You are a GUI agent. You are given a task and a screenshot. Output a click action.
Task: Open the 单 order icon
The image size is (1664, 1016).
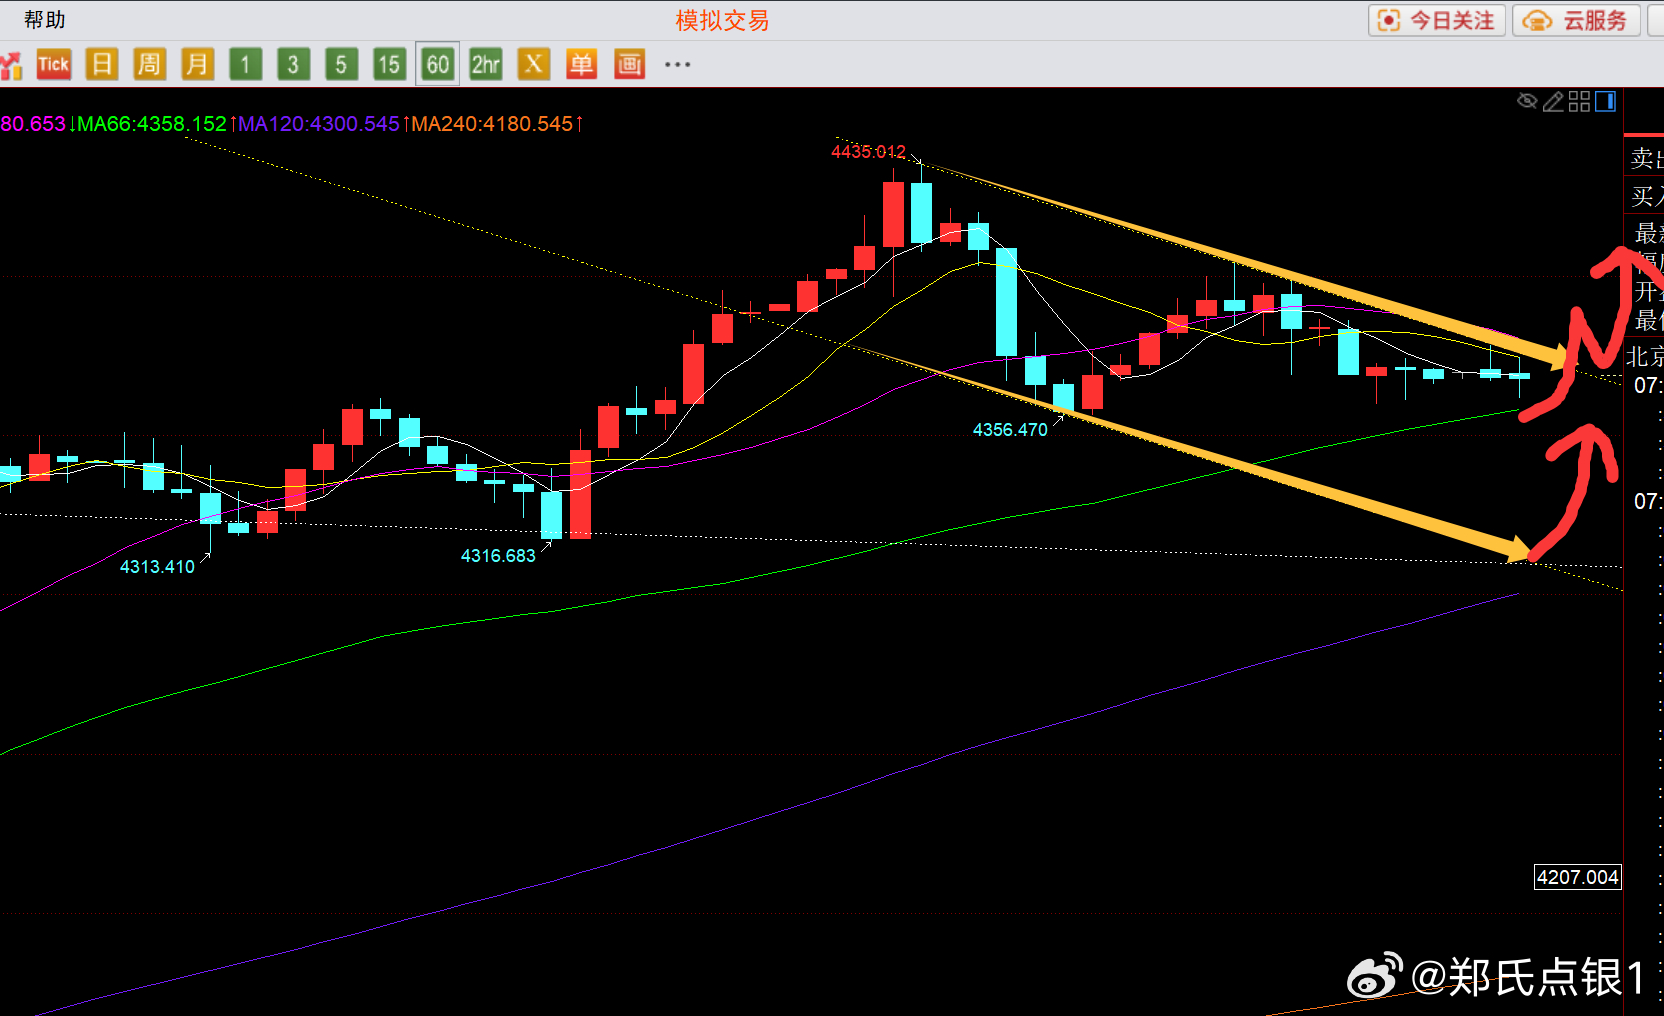pyautogui.click(x=581, y=65)
